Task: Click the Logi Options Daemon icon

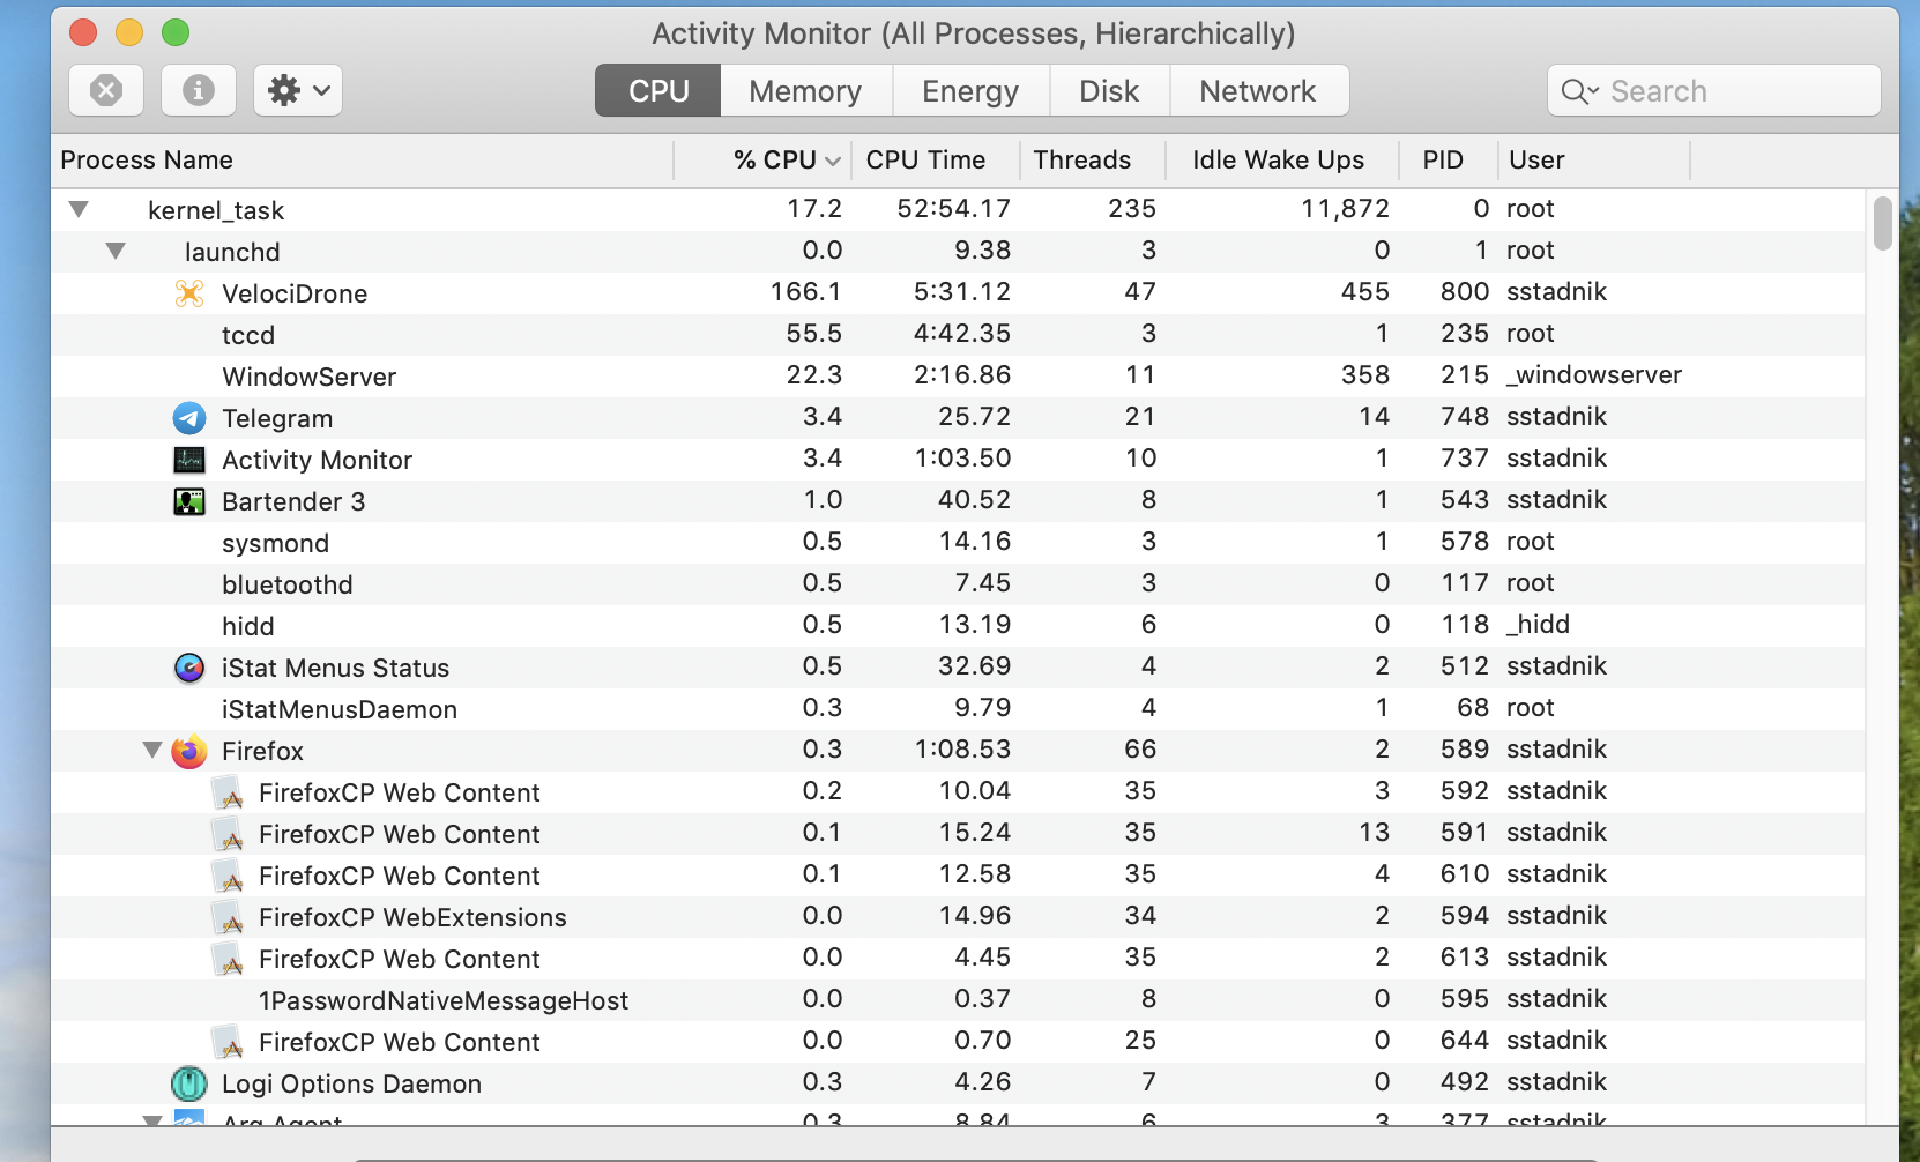Action: [189, 1083]
